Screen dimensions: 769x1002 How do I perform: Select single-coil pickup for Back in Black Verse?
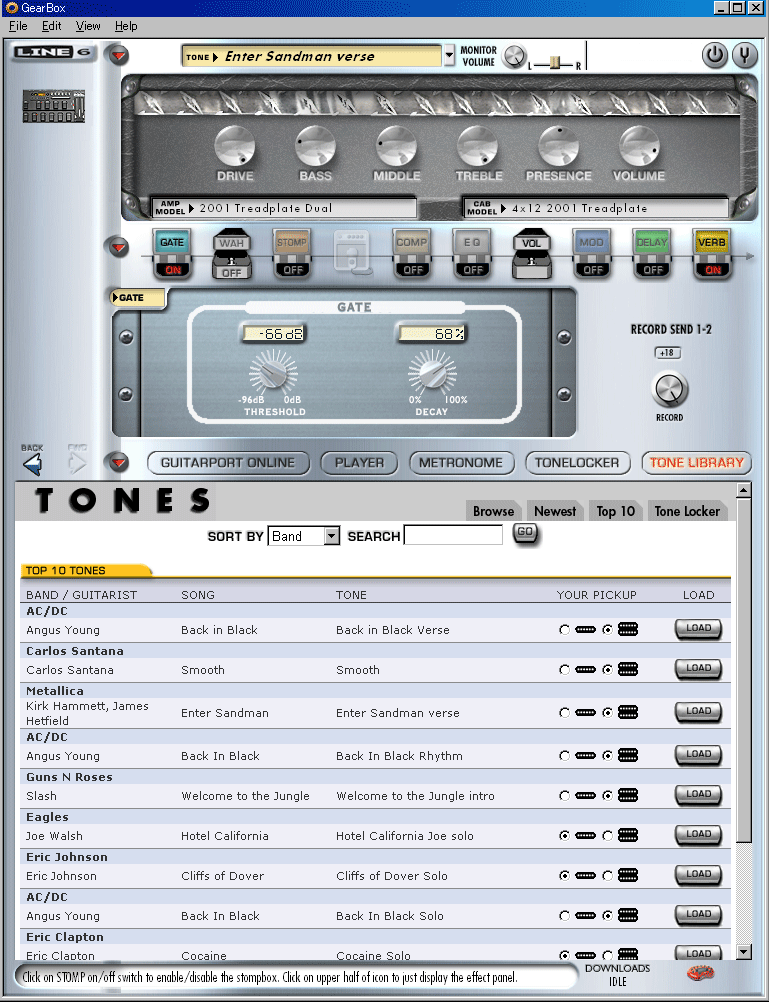click(564, 630)
